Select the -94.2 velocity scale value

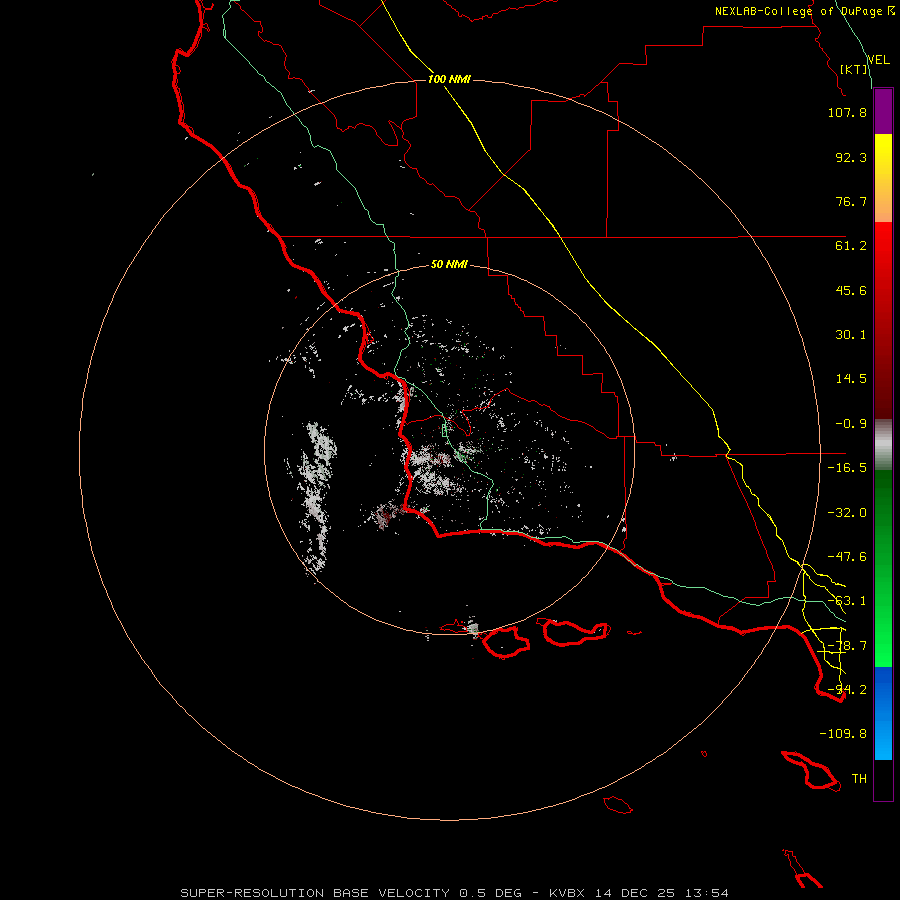coord(847,690)
